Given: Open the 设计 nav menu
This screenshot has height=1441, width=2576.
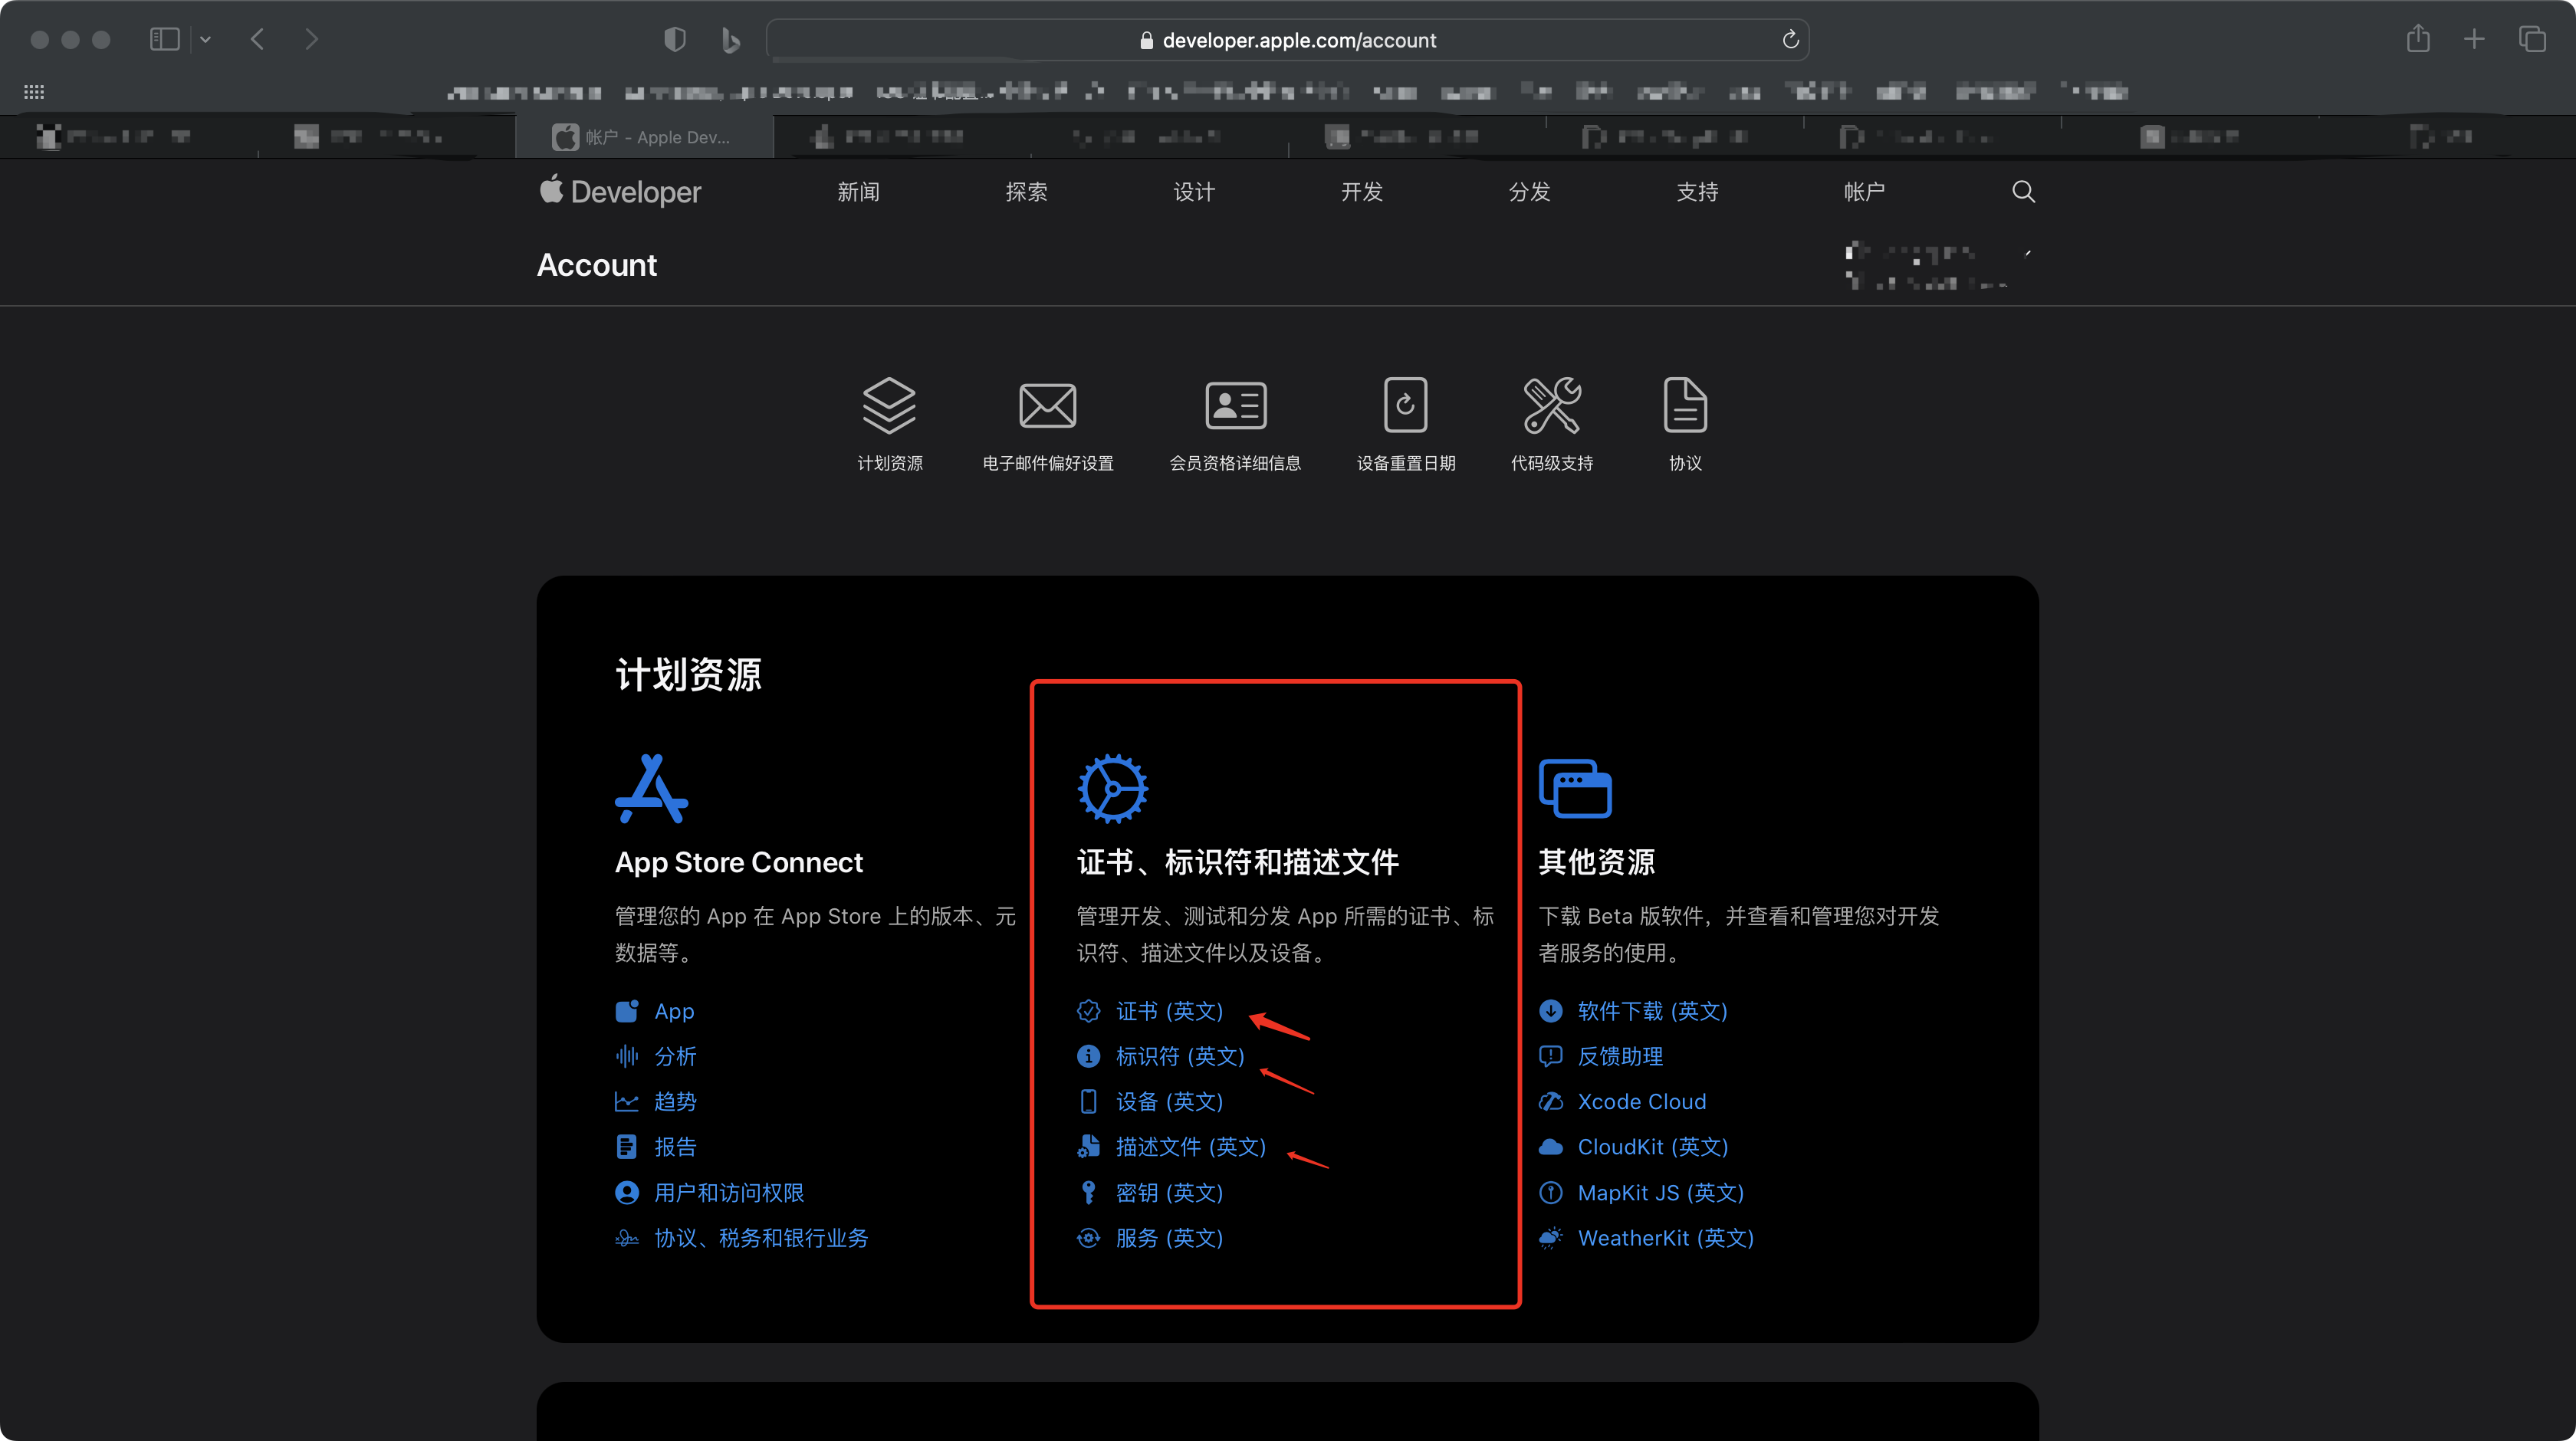Looking at the screenshot, I should (1194, 191).
